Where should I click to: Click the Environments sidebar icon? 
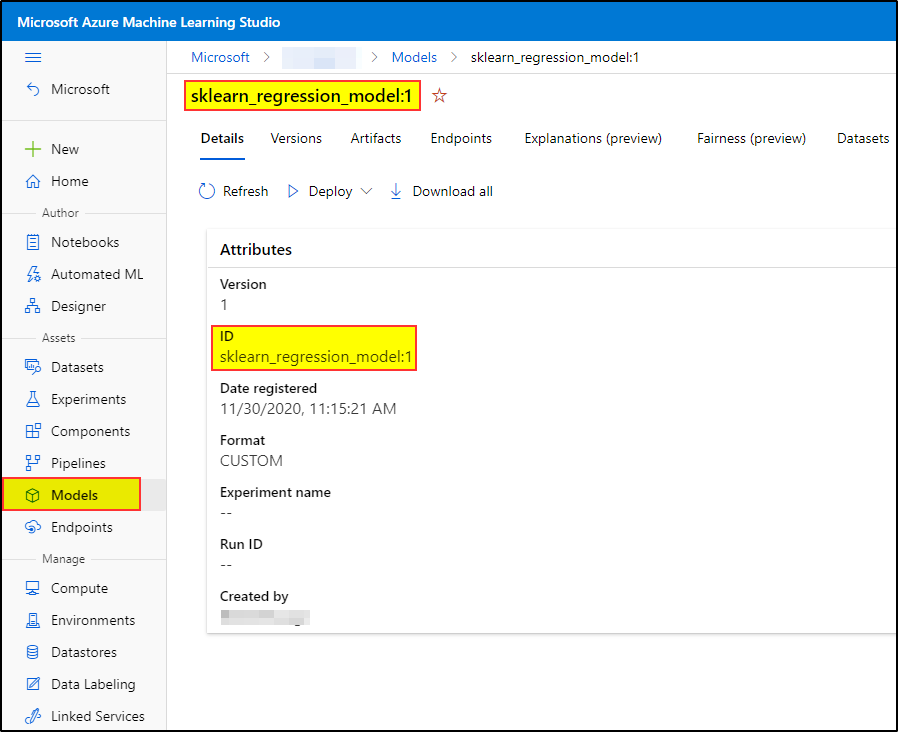[x=33, y=620]
